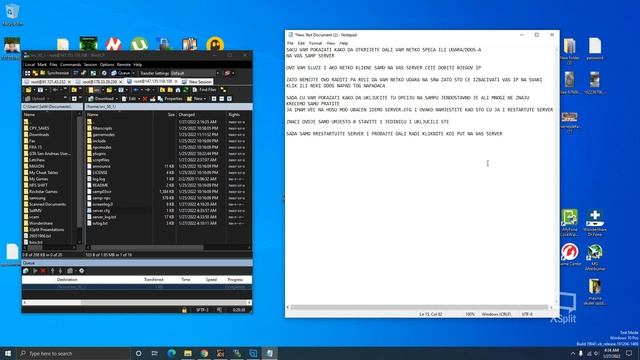
Task: Select the Downloads folder in local panel
Action: [39, 134]
